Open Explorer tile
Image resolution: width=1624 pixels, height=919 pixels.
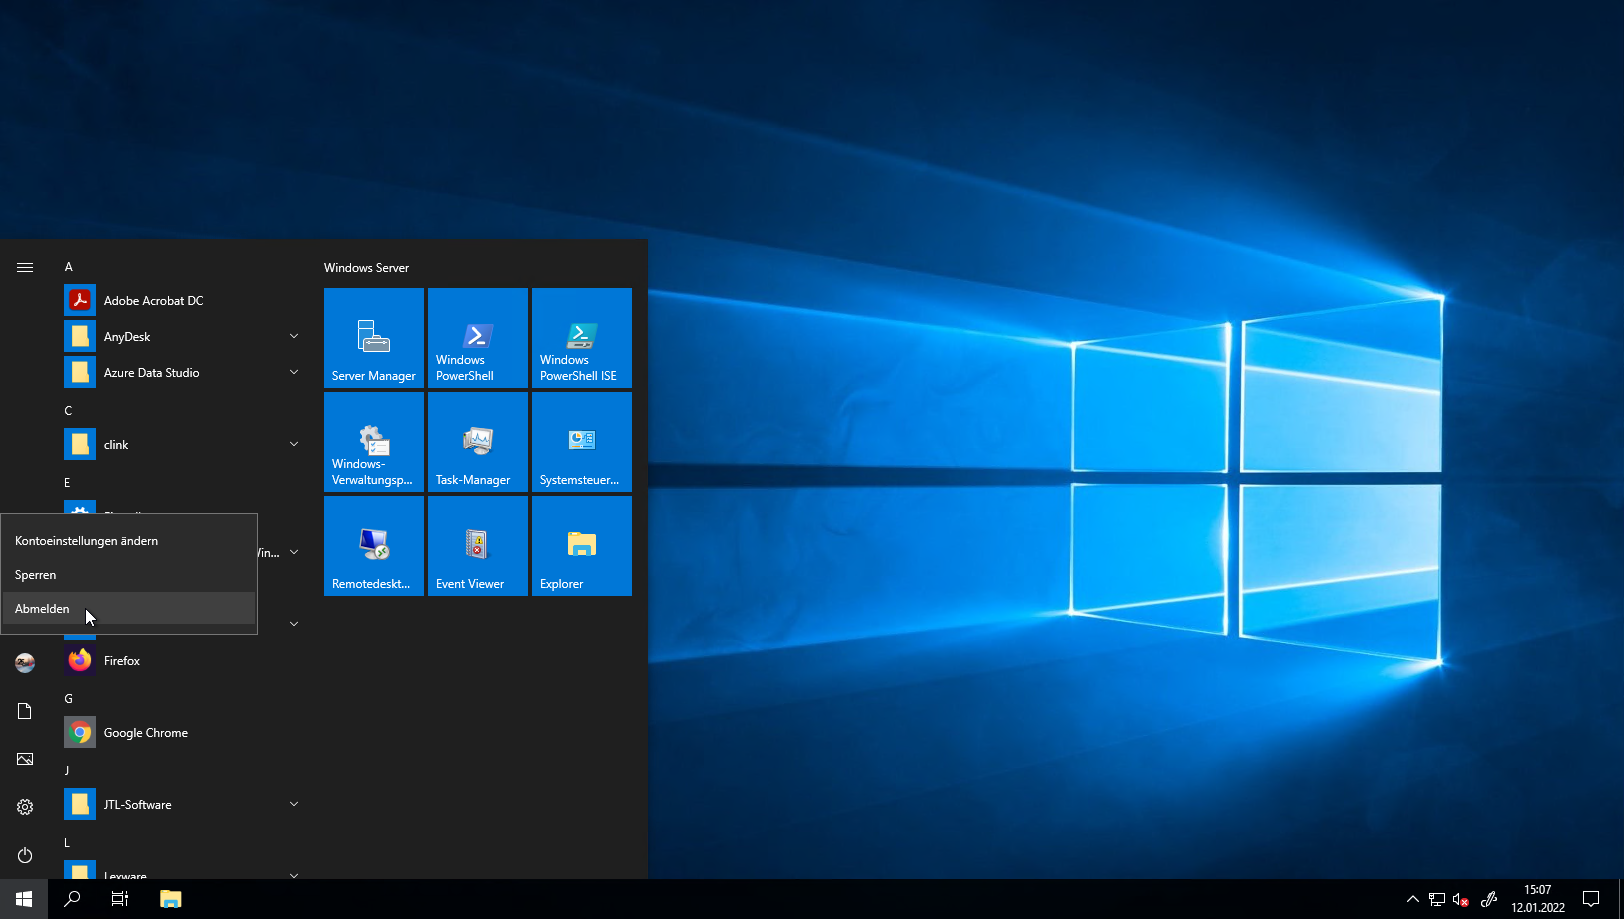pyautogui.click(x=582, y=546)
